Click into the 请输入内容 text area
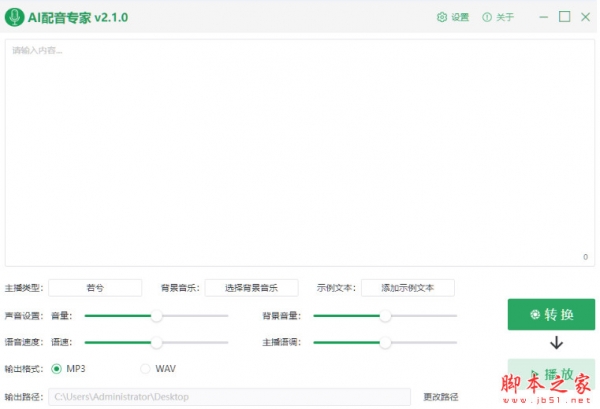The height and width of the screenshot is (409, 600). (x=300, y=153)
